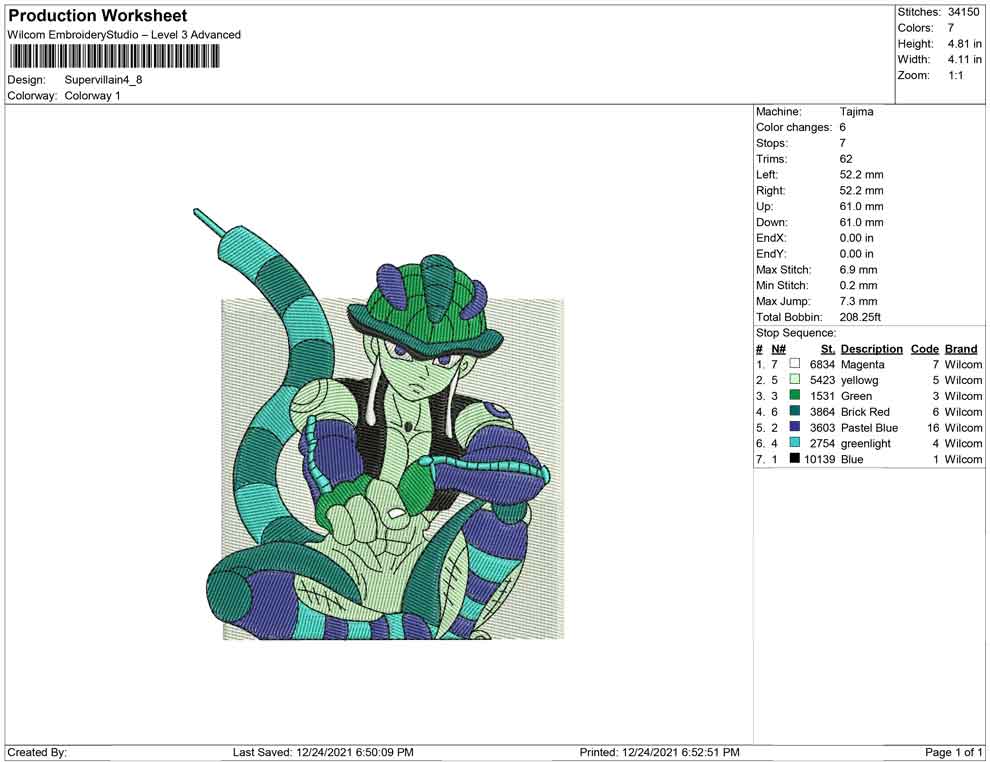Image resolution: width=990 pixels, height=762 pixels.
Task: Click the Zoom value "1:1"
Action: click(955, 75)
